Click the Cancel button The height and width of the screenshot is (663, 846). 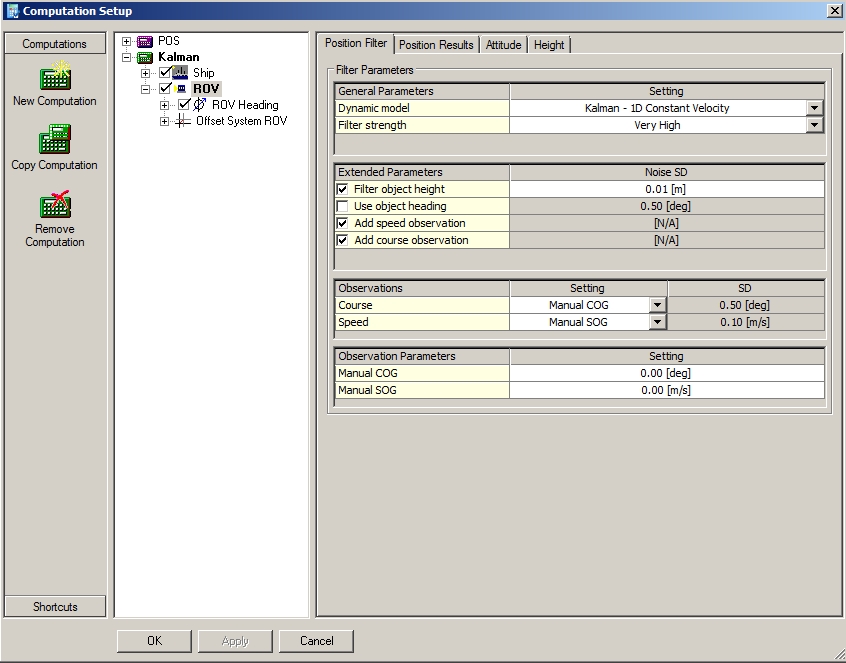[316, 641]
